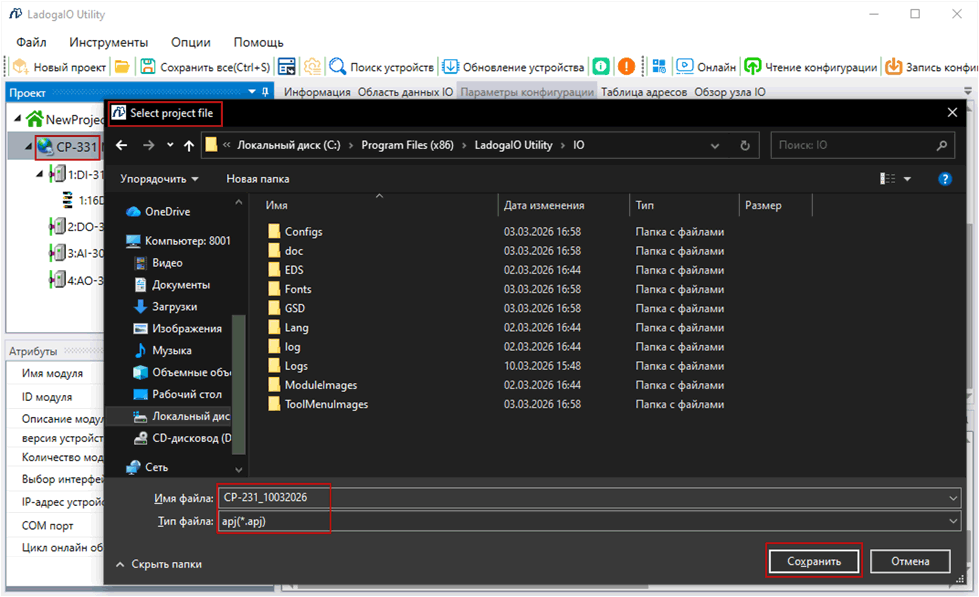Switch to the Информация tab
This screenshot has height=597, width=979.
317,92
